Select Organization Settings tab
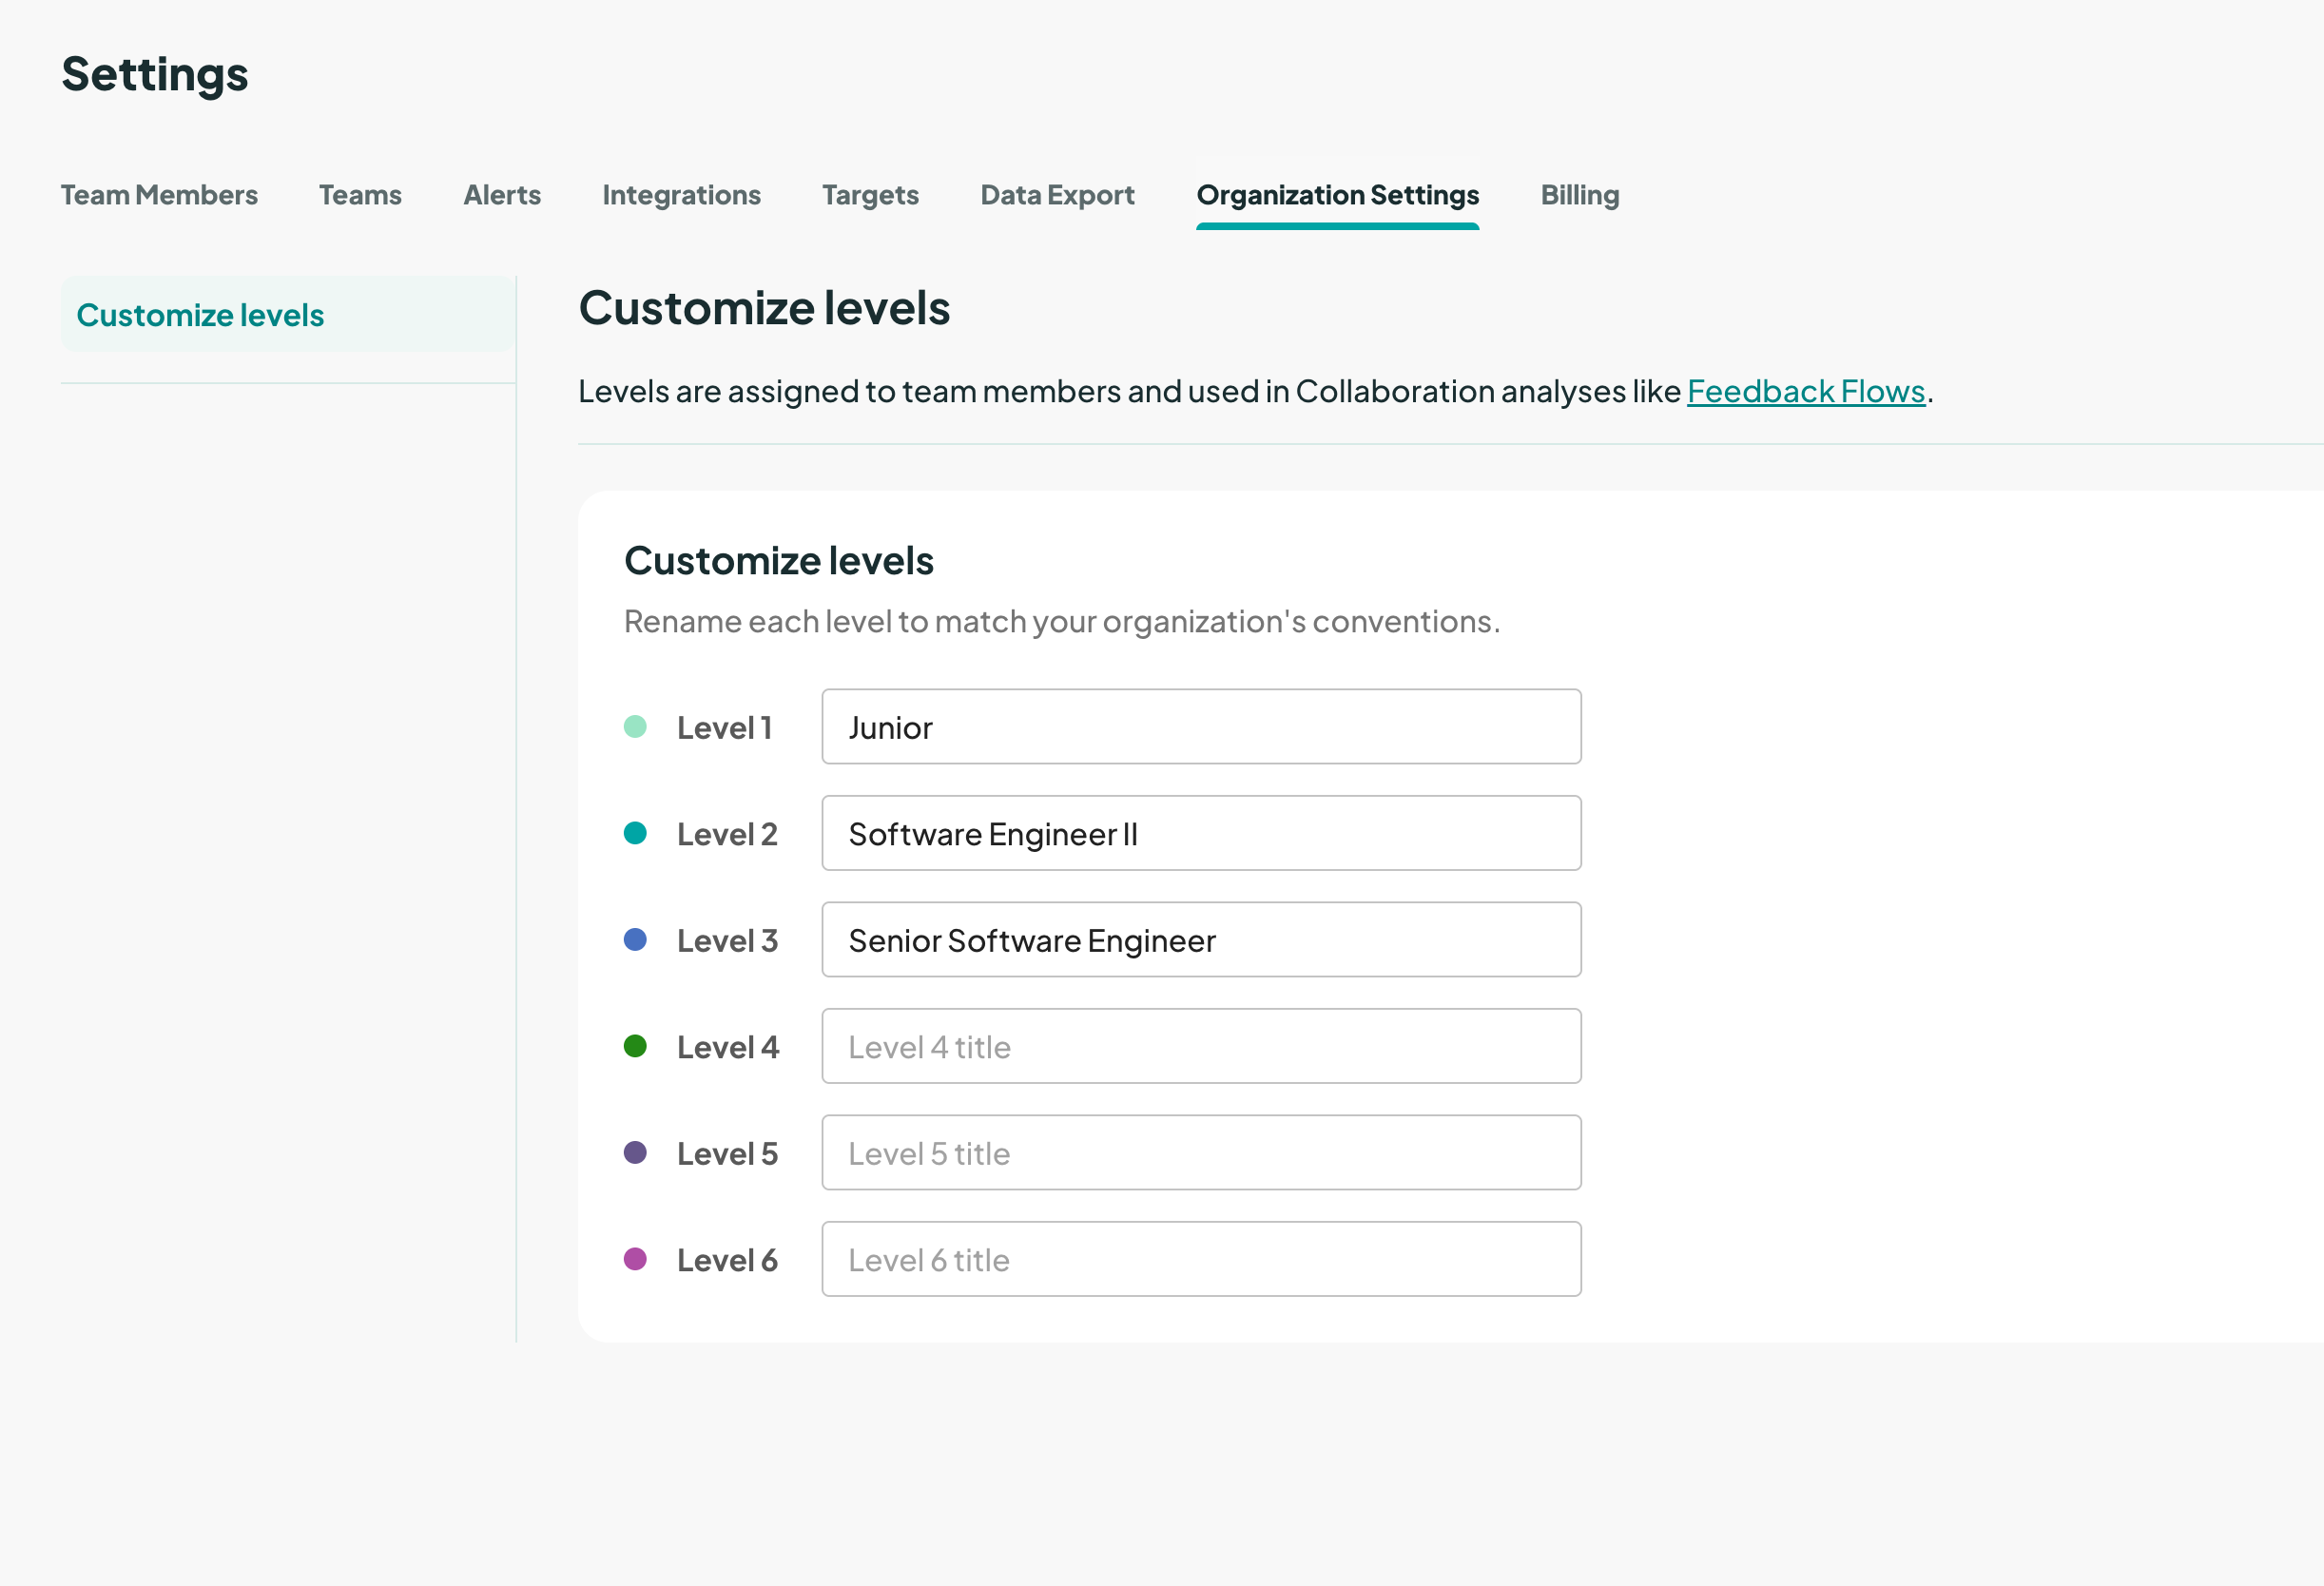The width and height of the screenshot is (2324, 1586). coord(1338,195)
